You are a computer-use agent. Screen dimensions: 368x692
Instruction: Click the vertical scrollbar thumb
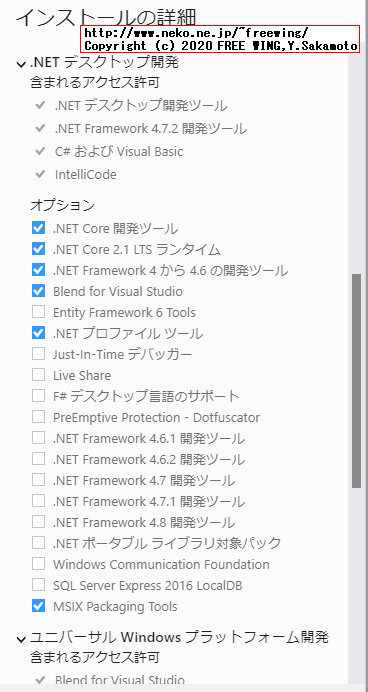(356, 380)
